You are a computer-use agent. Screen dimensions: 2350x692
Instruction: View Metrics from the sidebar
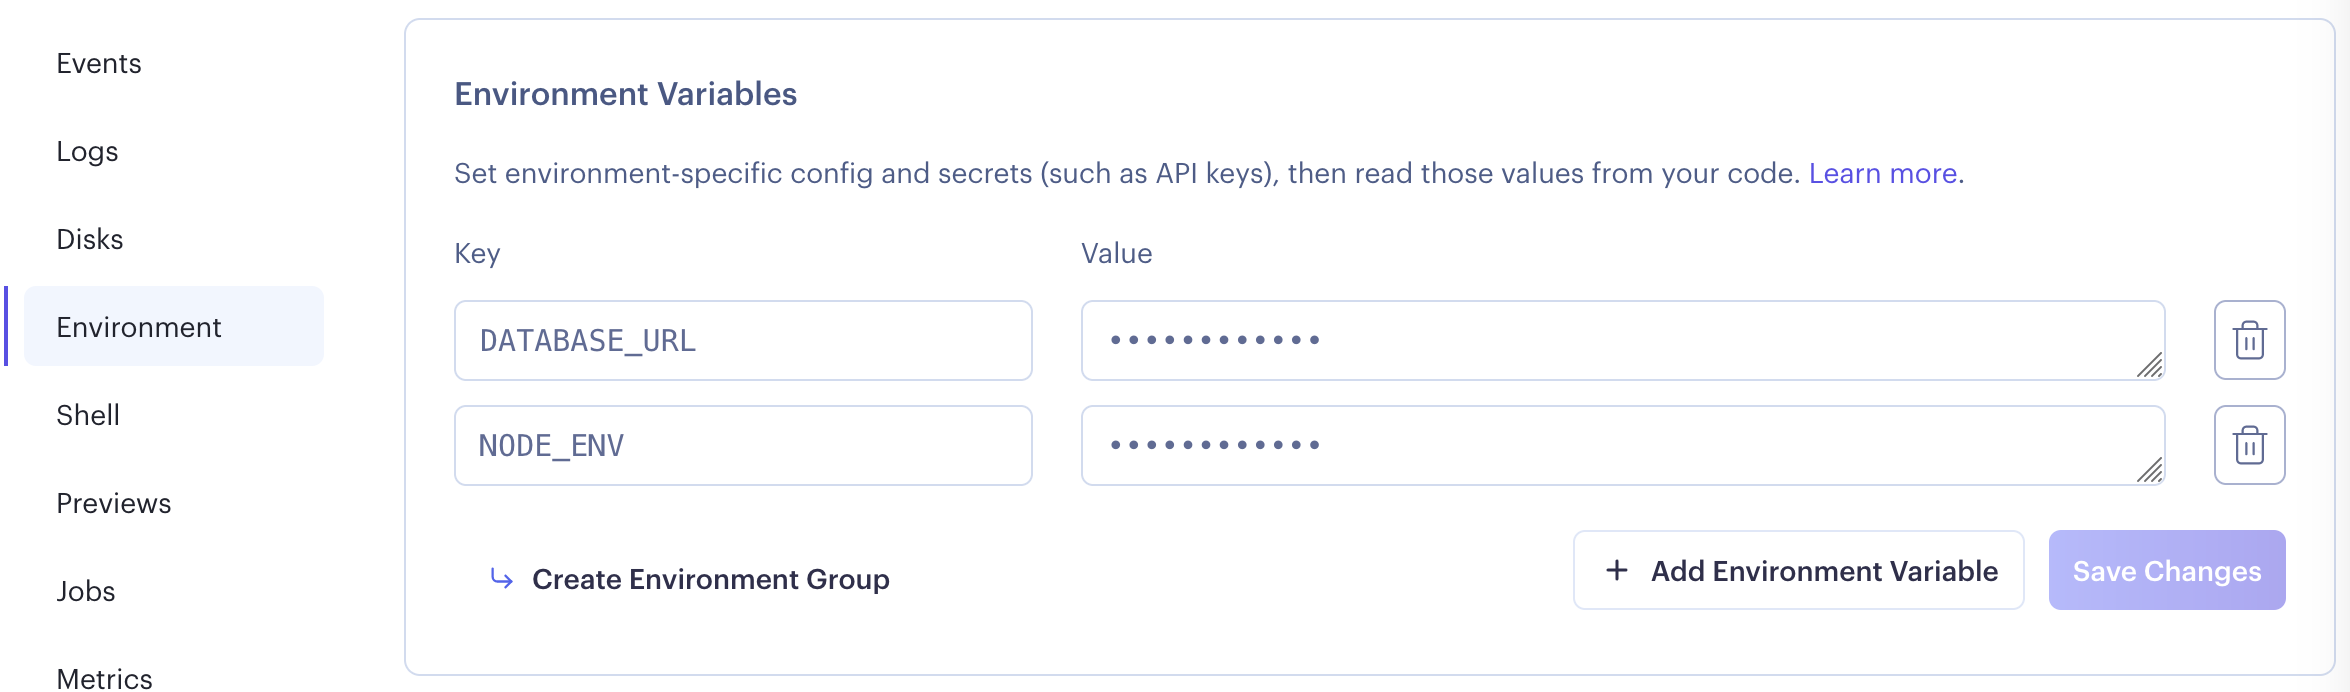105,678
